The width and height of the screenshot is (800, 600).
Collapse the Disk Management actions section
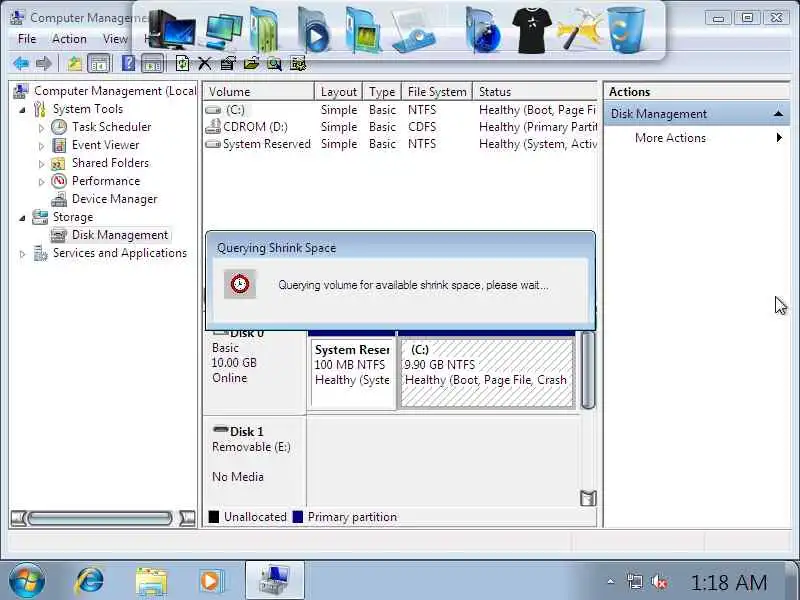click(778, 114)
